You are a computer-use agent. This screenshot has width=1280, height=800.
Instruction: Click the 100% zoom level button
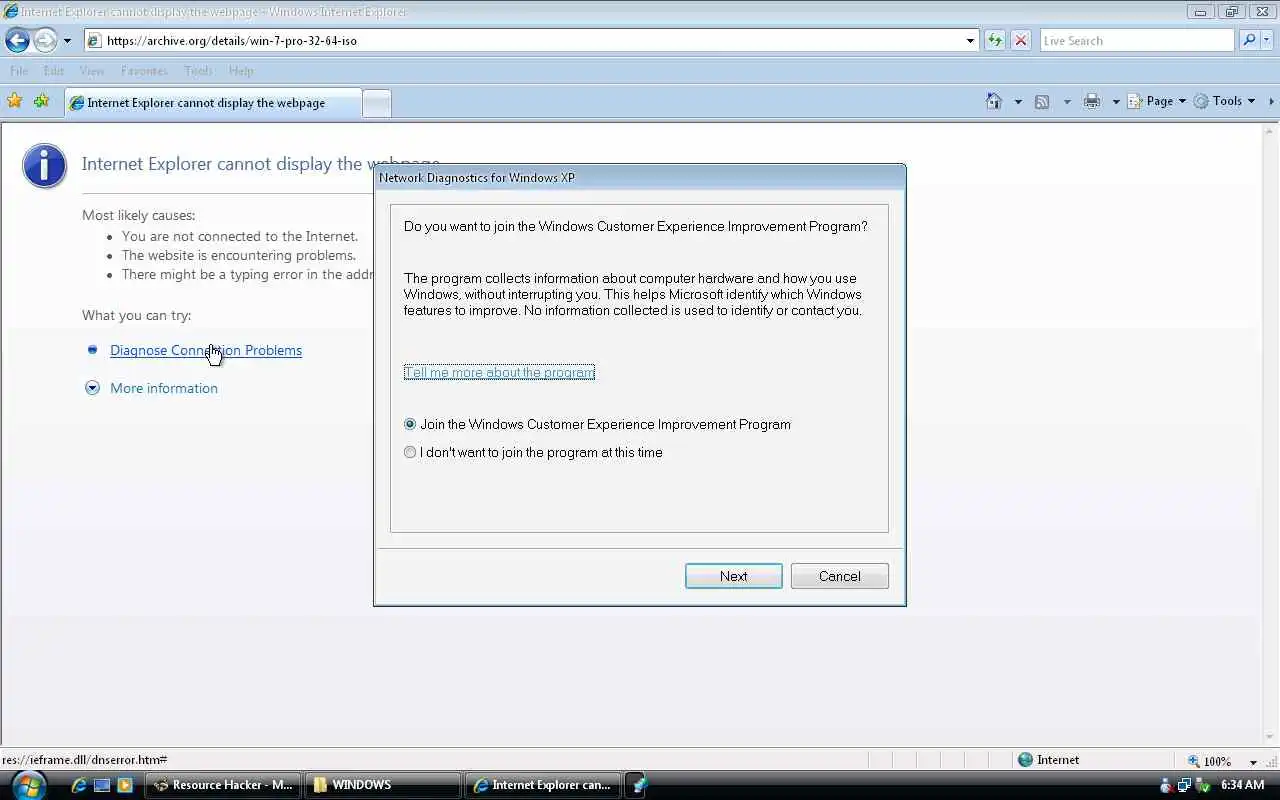[x=1211, y=761]
